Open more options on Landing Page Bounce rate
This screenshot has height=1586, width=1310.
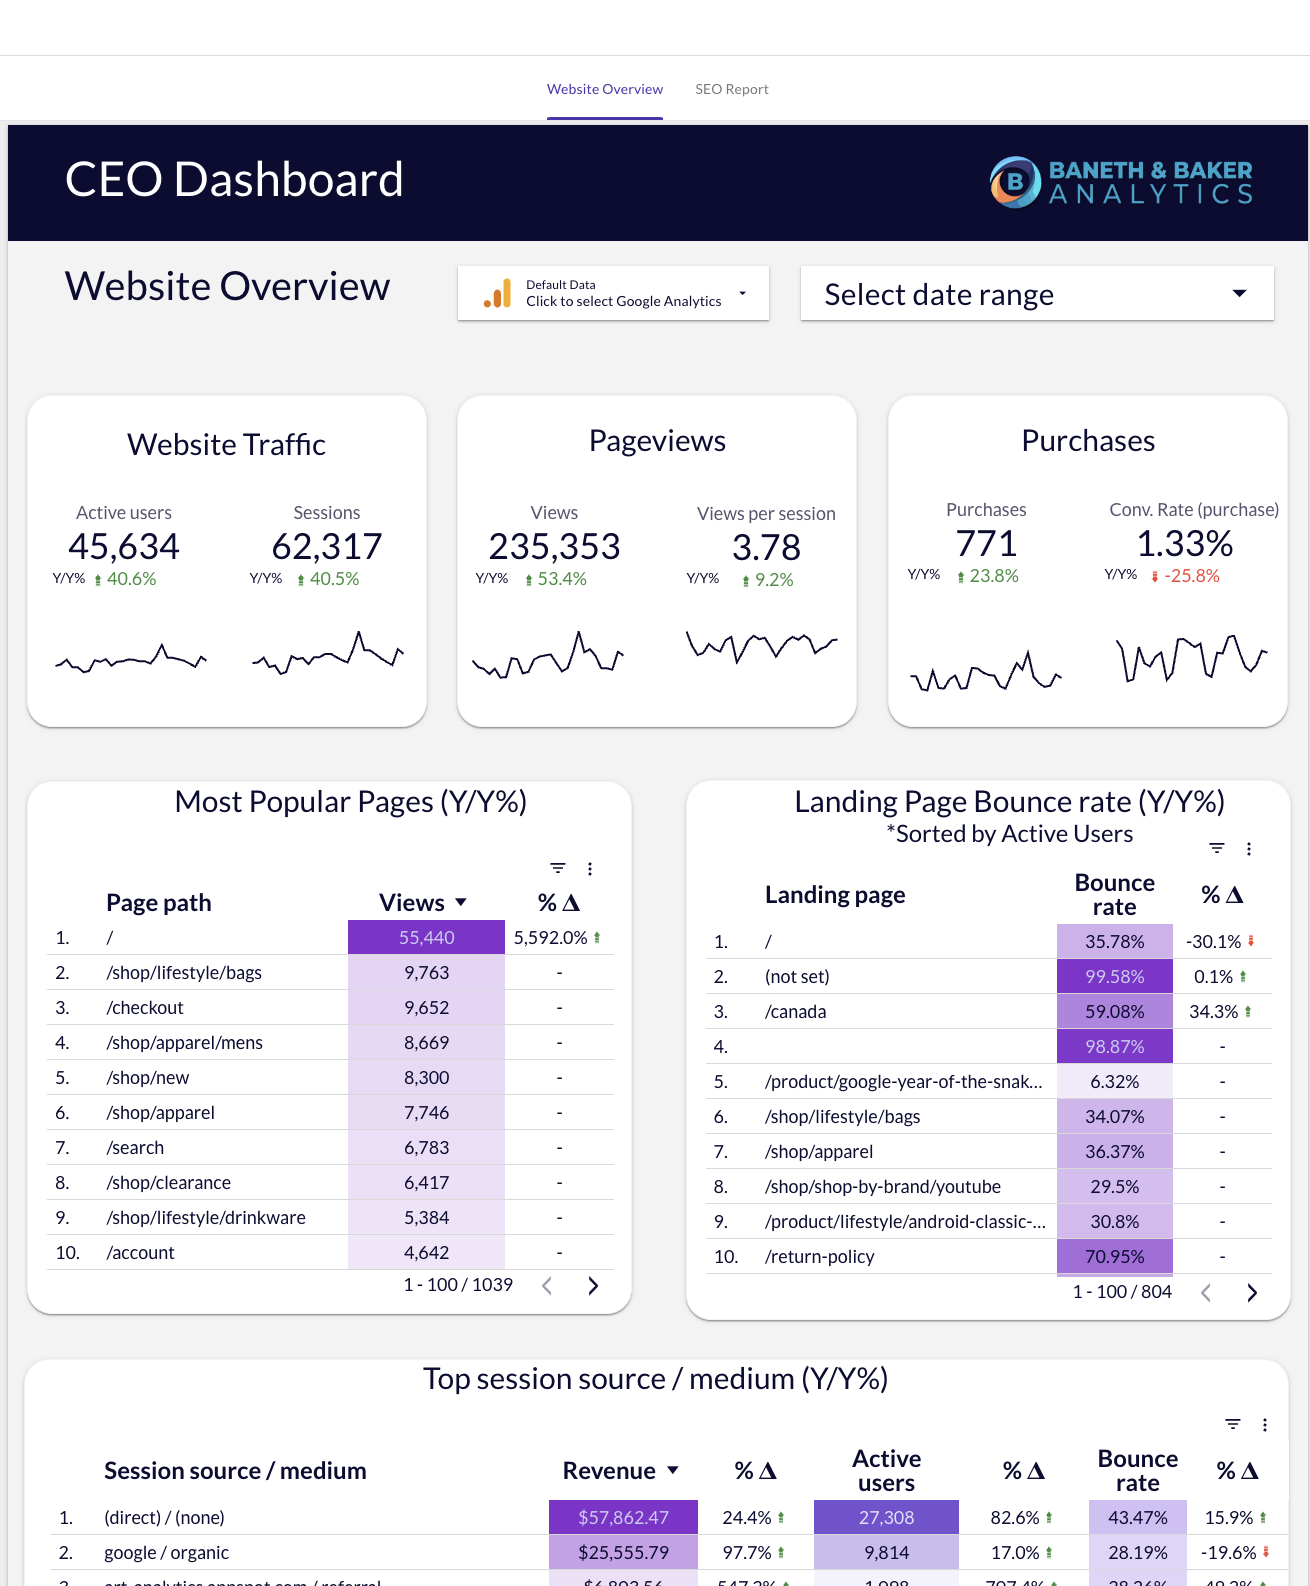pos(1249,849)
